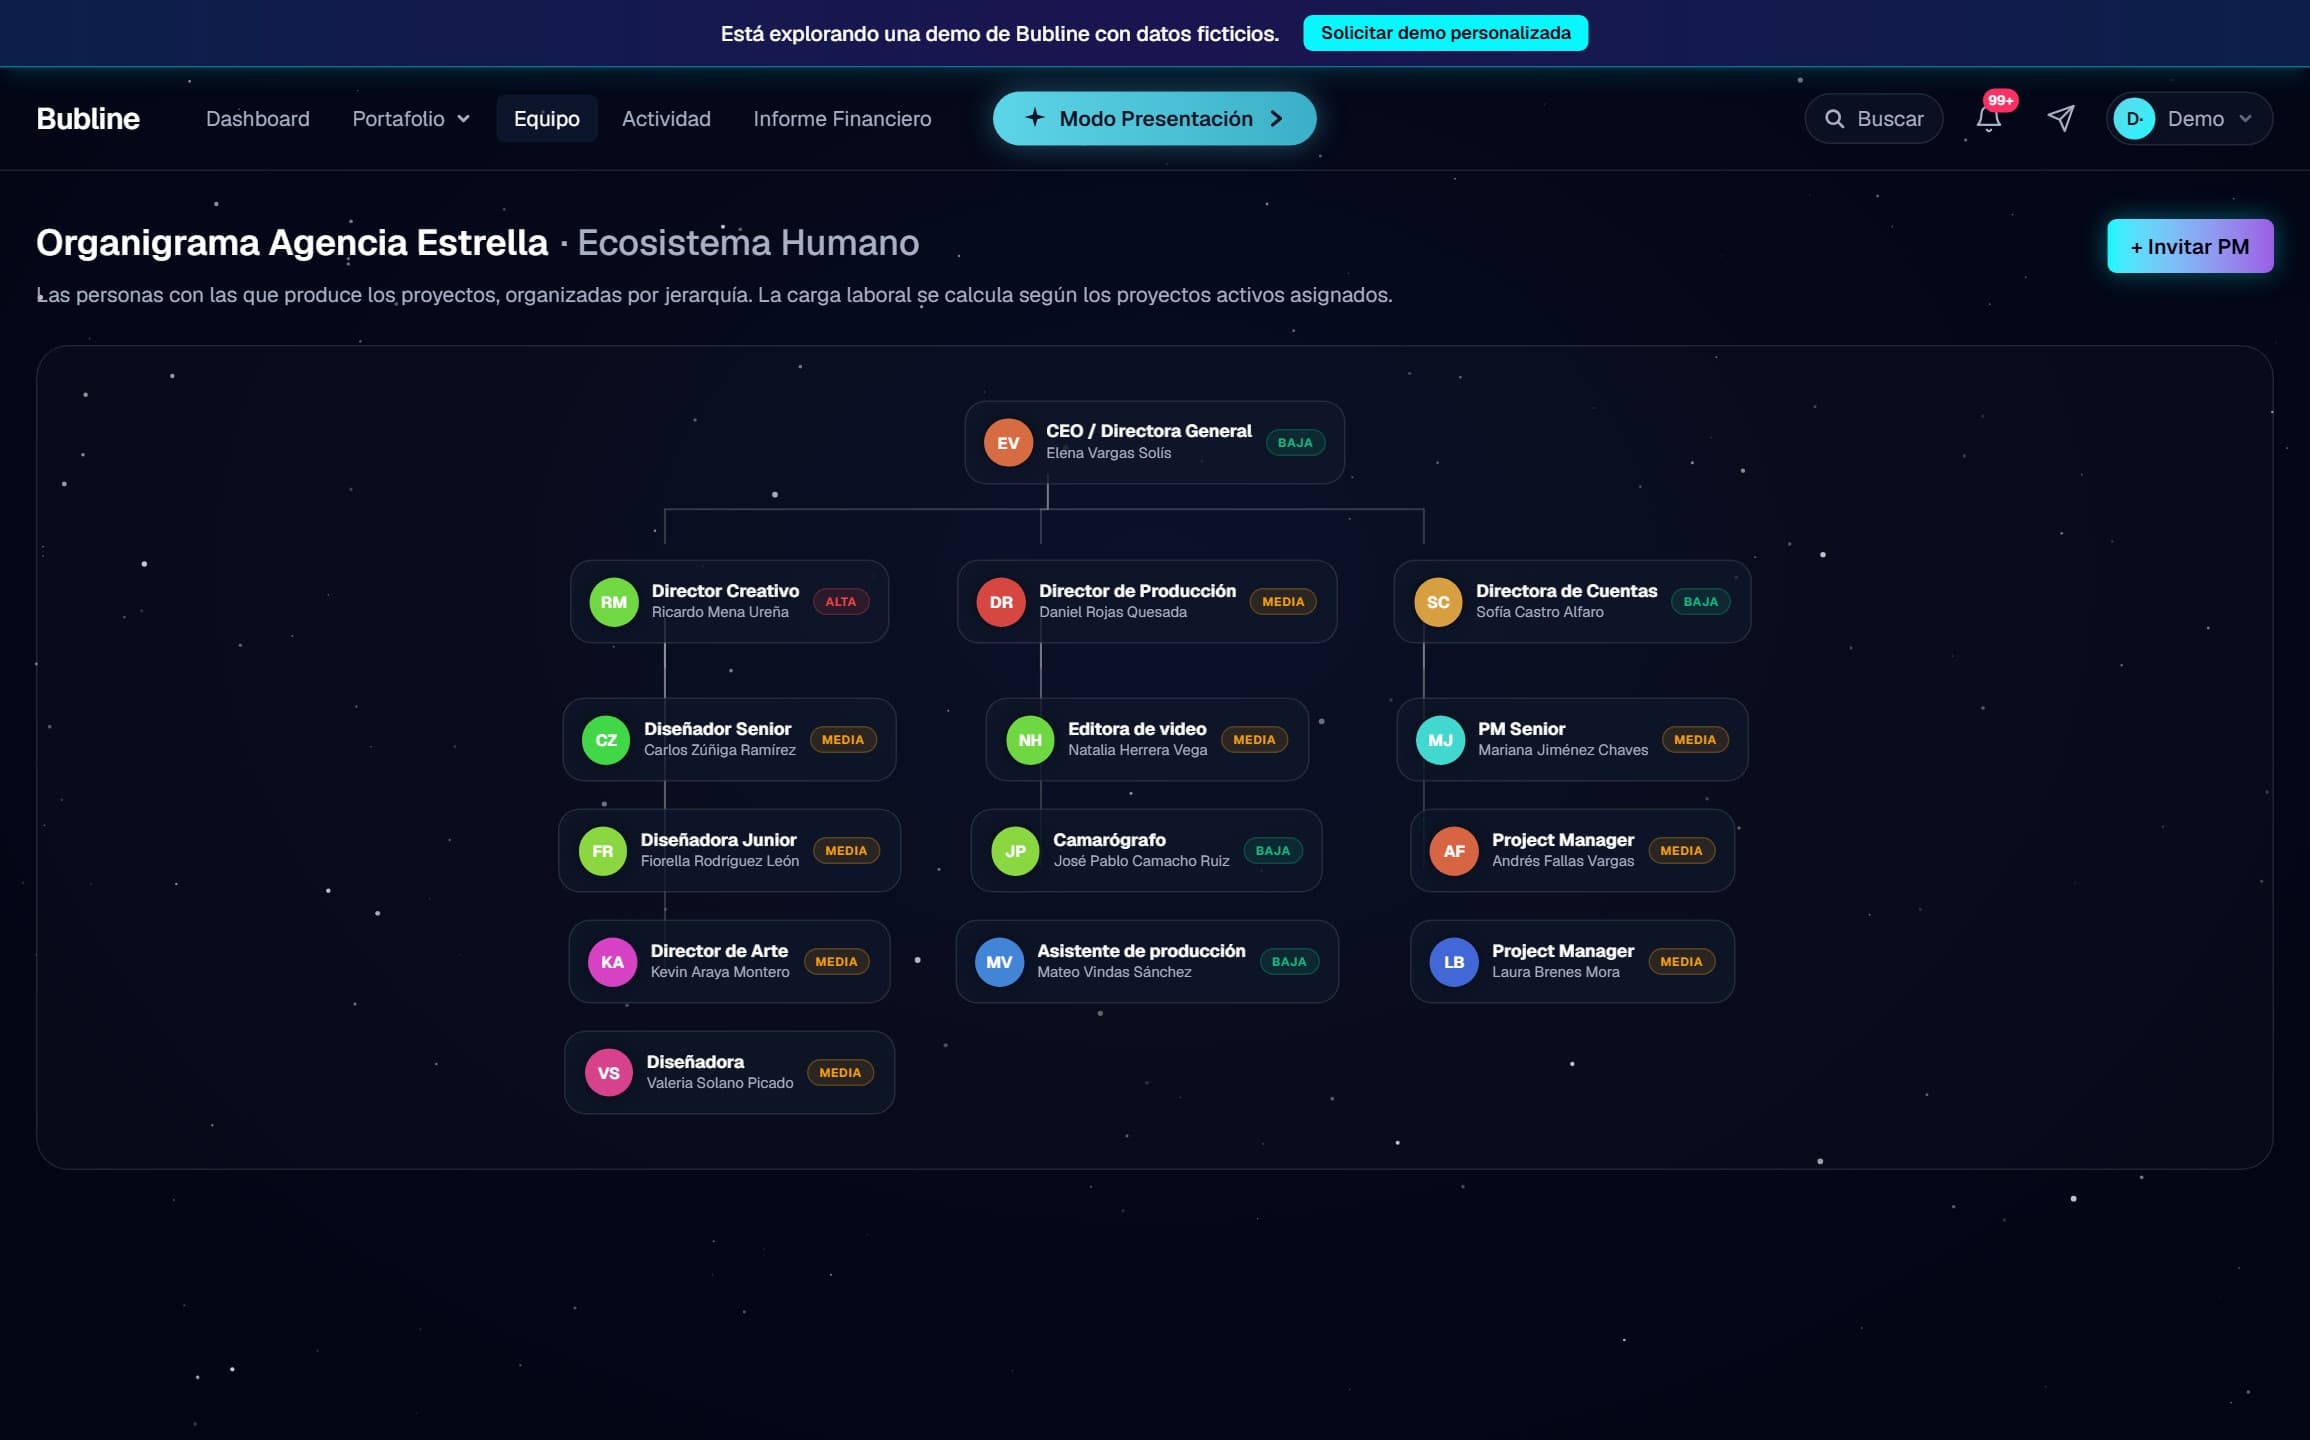Image resolution: width=2310 pixels, height=1440 pixels.
Task: Click the AF avatar of Andrés Fallas
Action: pos(1454,851)
